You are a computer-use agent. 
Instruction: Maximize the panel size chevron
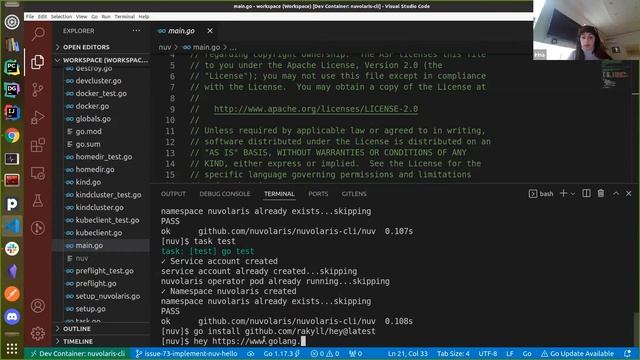tap(616, 193)
